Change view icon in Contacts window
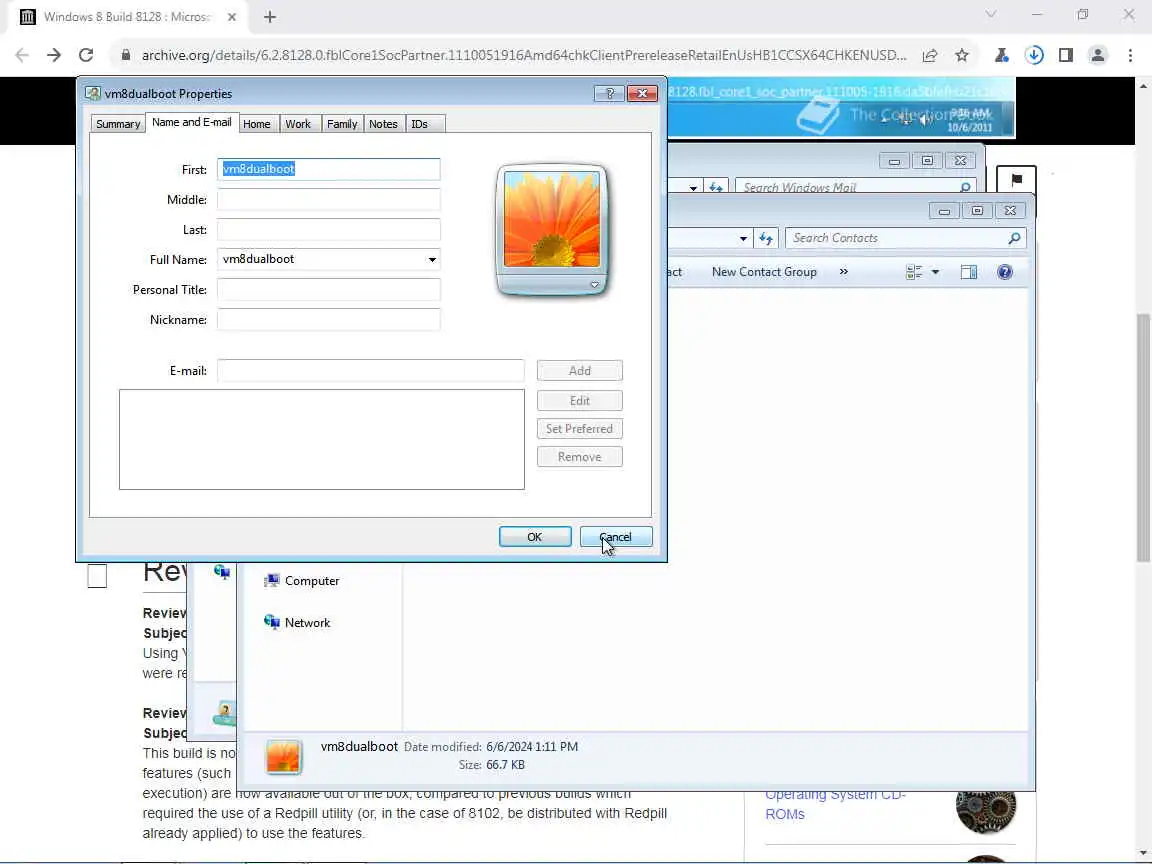Screen dimensions: 1152x864 tap(914, 272)
